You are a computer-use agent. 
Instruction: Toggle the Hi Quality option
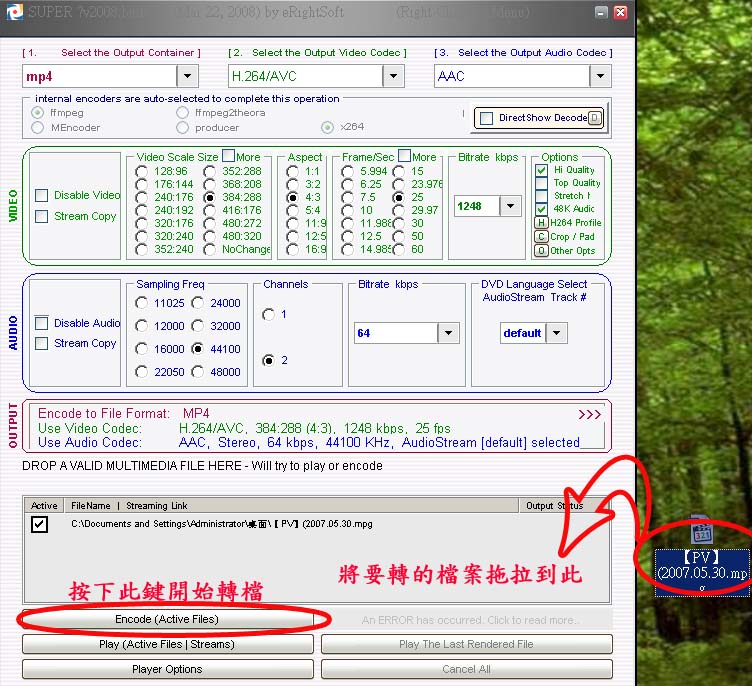[x=541, y=170]
